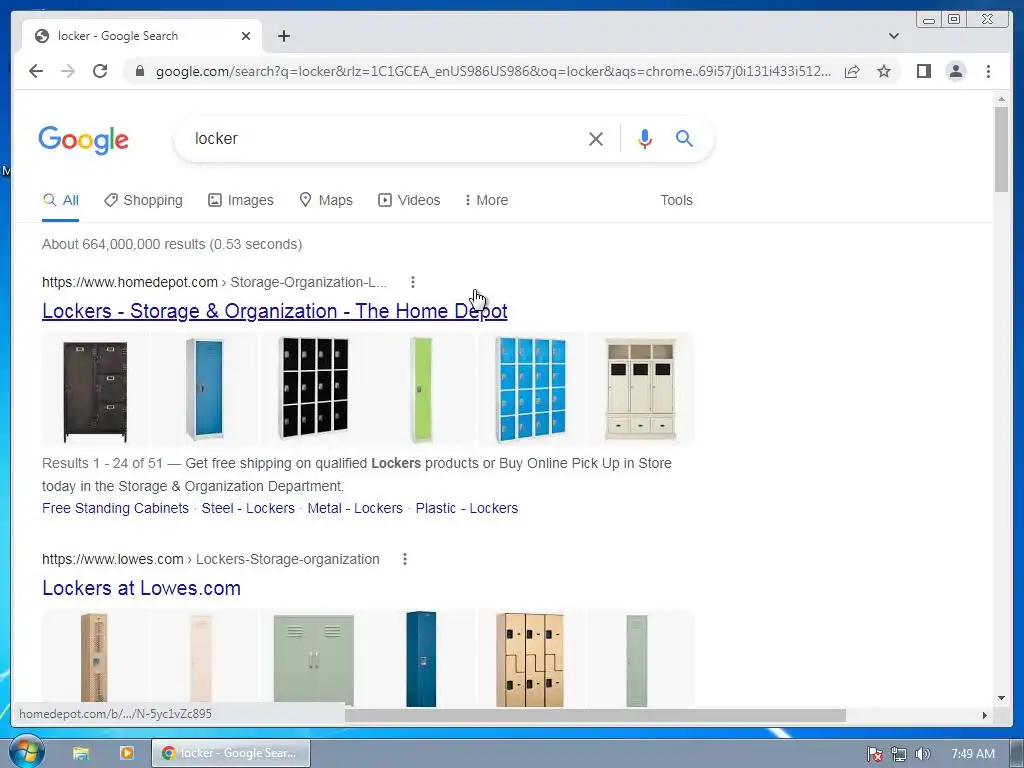1024x768 pixels.
Task: Click the green locker thumbnail
Action: coord(422,390)
